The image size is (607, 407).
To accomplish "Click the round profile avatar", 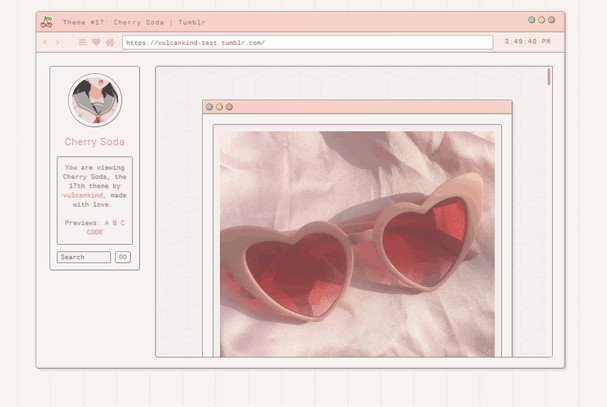I will 94,101.
